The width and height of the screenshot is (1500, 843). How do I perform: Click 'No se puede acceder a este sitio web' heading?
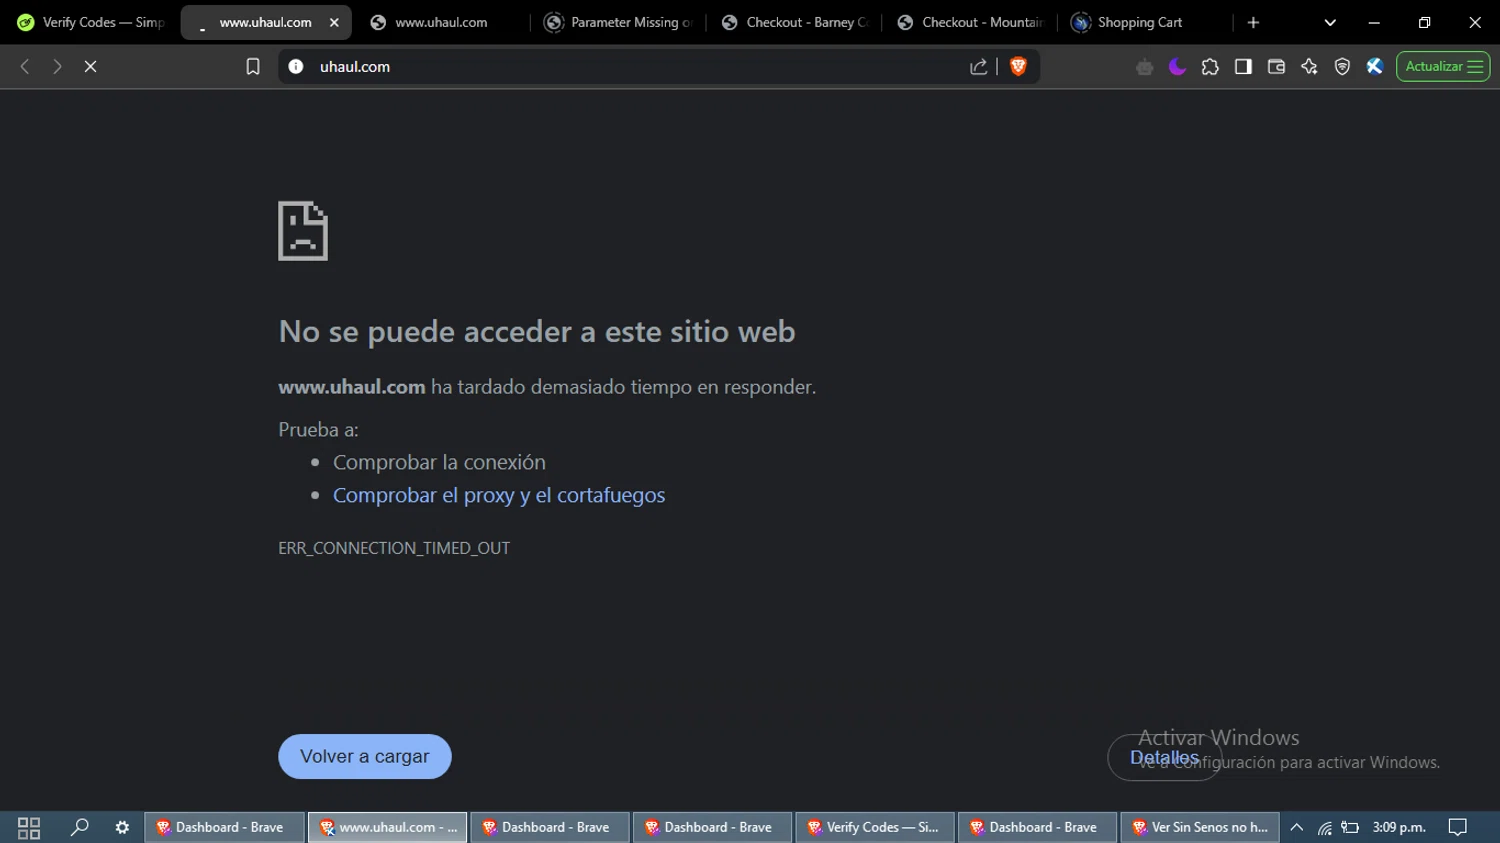pos(537,331)
